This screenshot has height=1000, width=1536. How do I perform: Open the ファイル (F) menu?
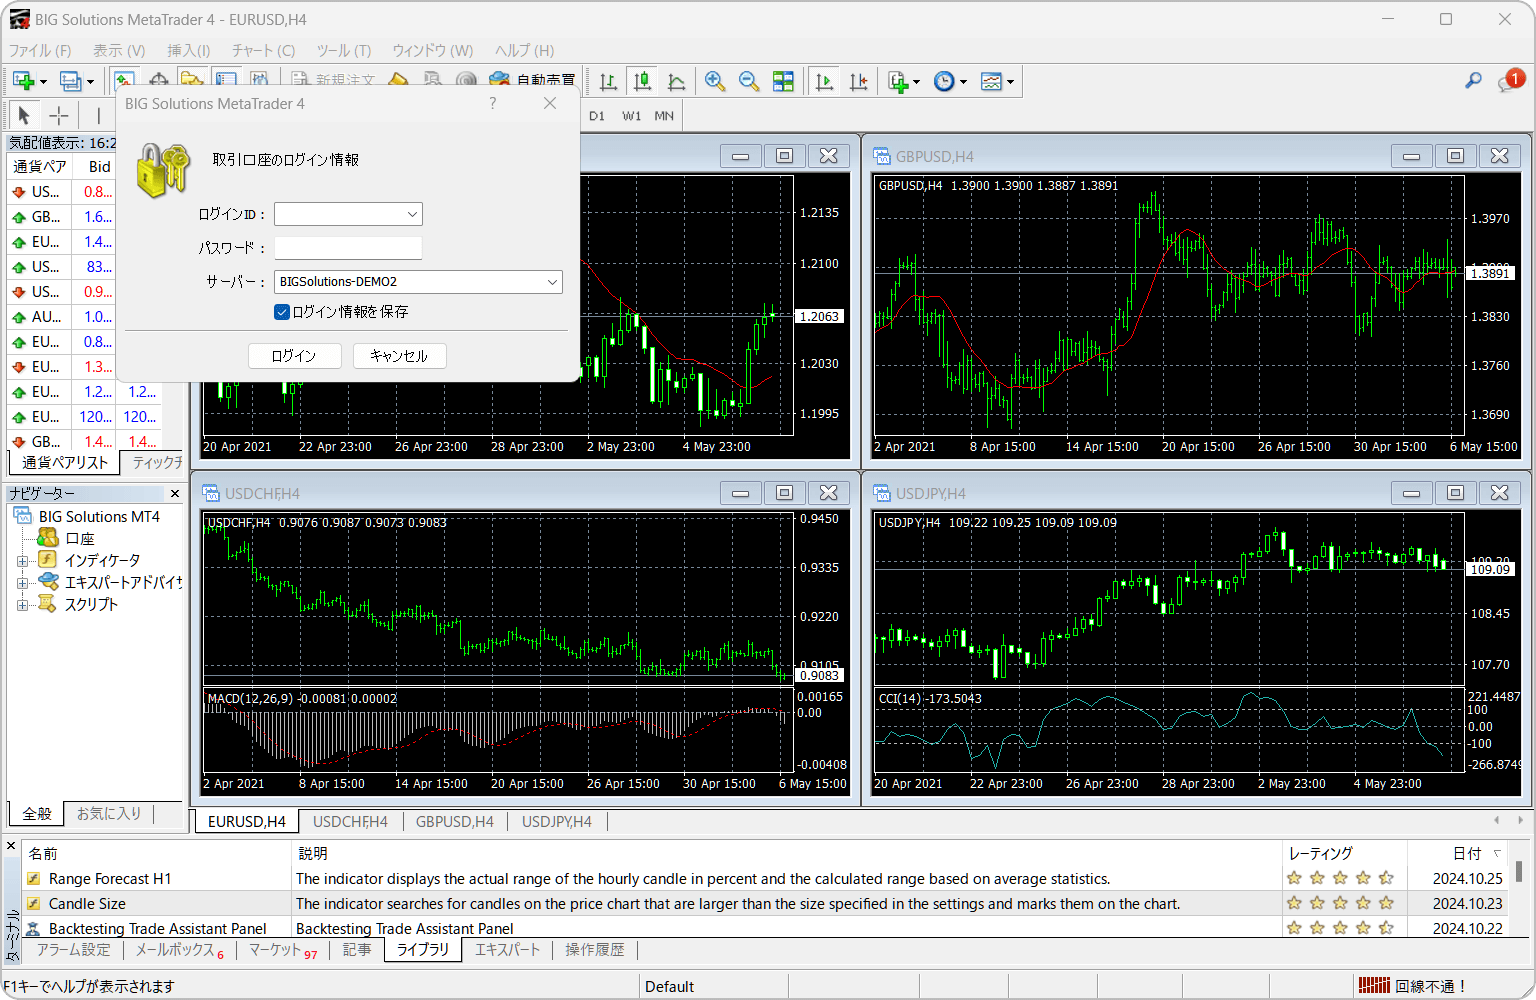coord(40,50)
